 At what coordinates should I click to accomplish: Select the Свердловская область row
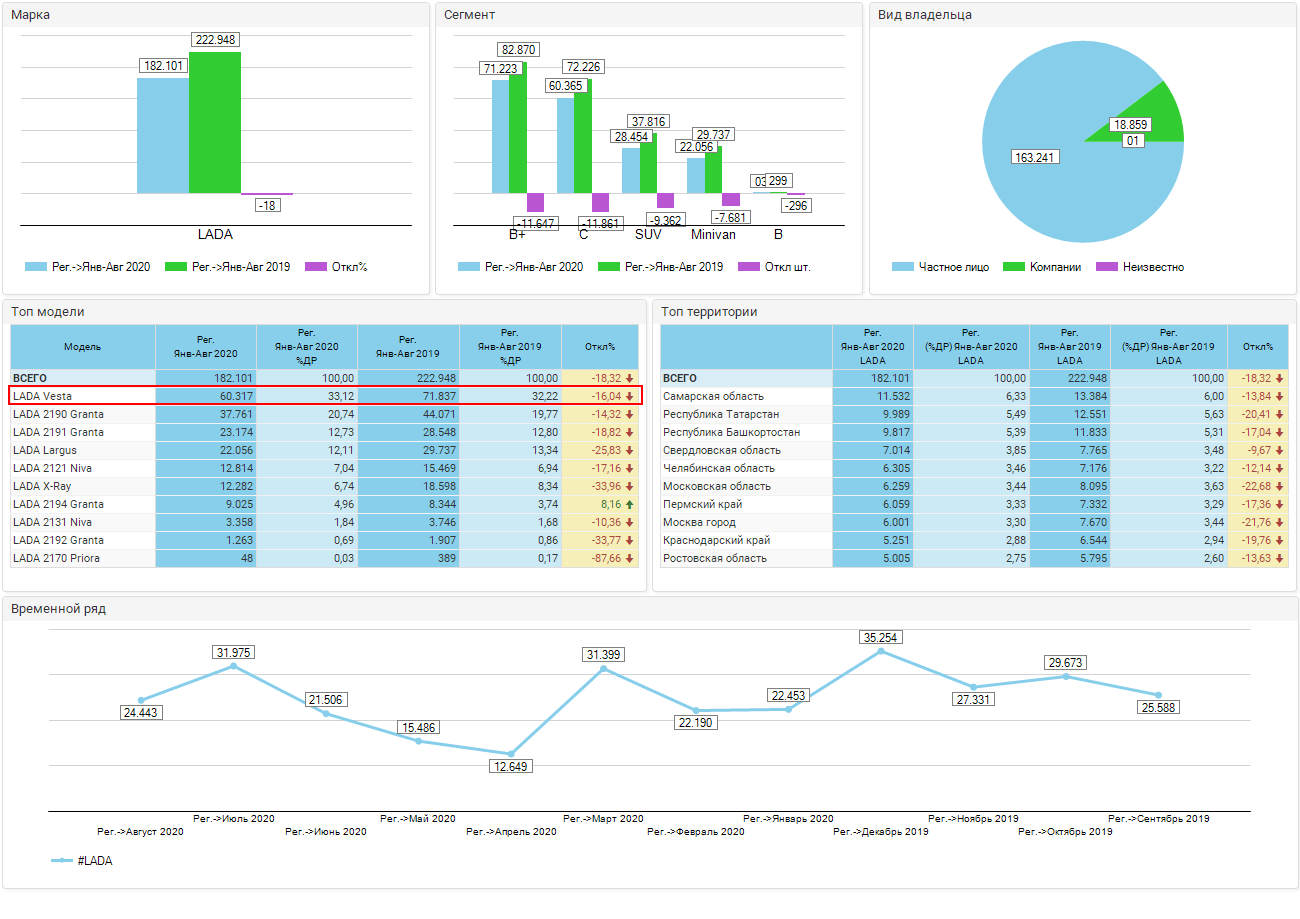coord(975,450)
